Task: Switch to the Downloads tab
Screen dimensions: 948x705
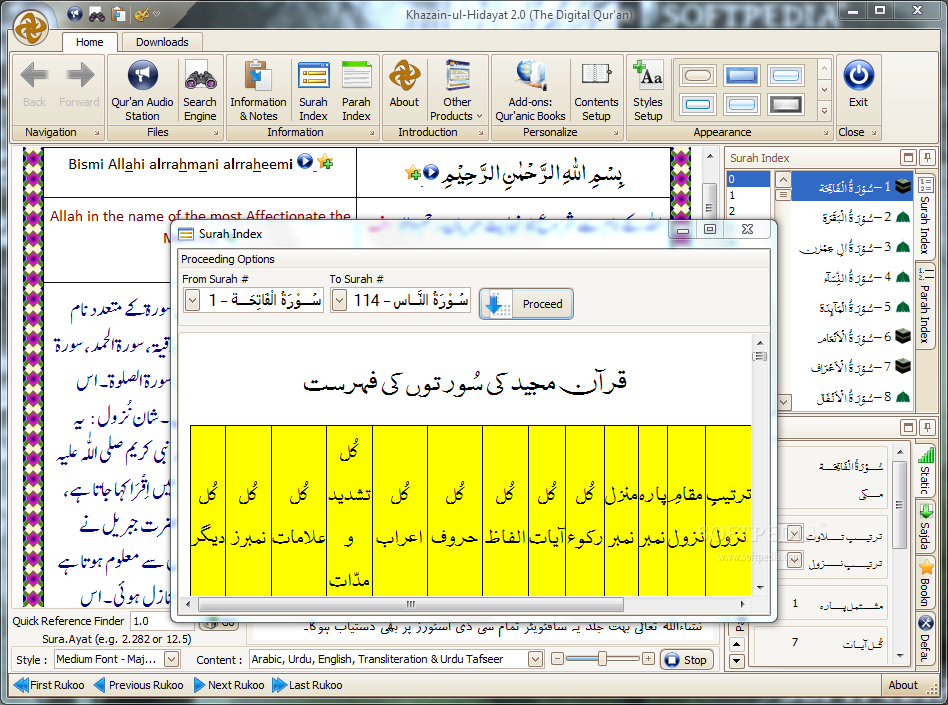Action: pos(162,42)
